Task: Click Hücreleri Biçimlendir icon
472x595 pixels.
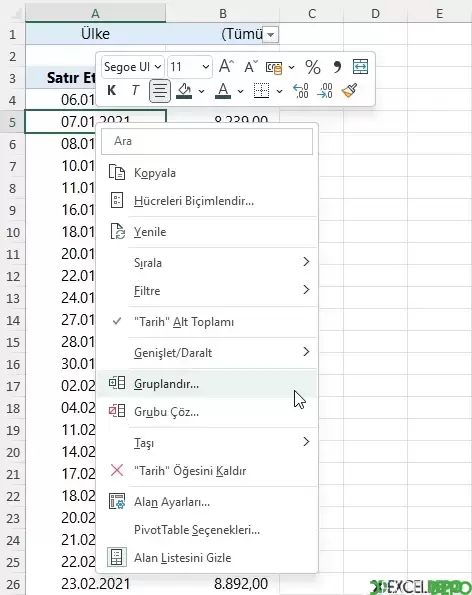Action: [117, 200]
